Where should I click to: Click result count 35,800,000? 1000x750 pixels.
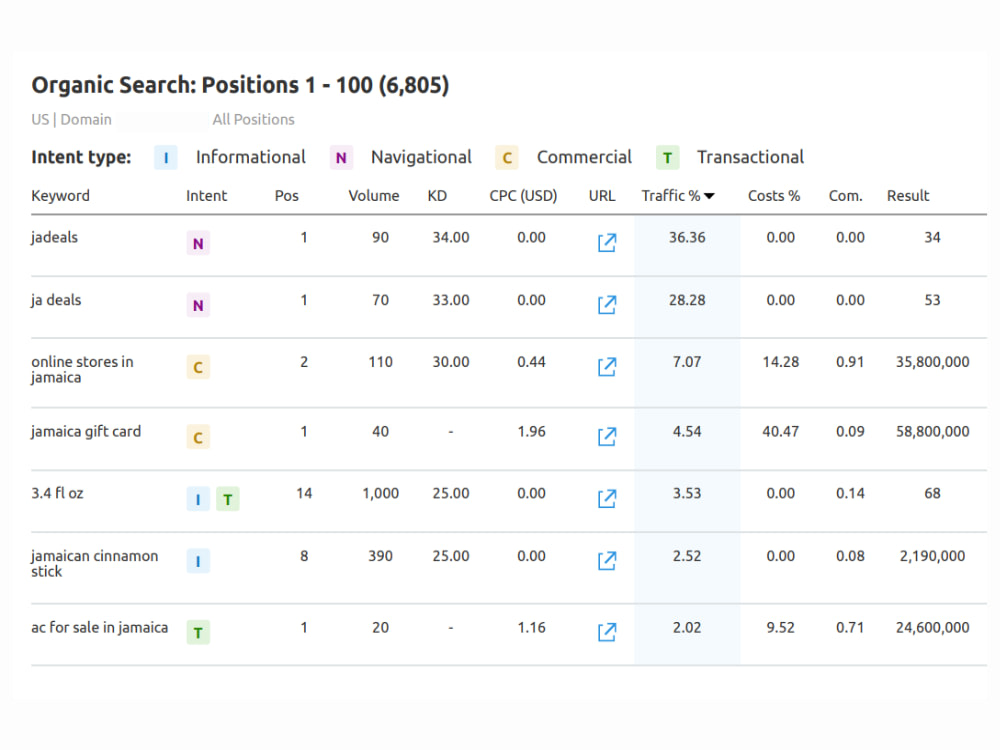coord(932,362)
